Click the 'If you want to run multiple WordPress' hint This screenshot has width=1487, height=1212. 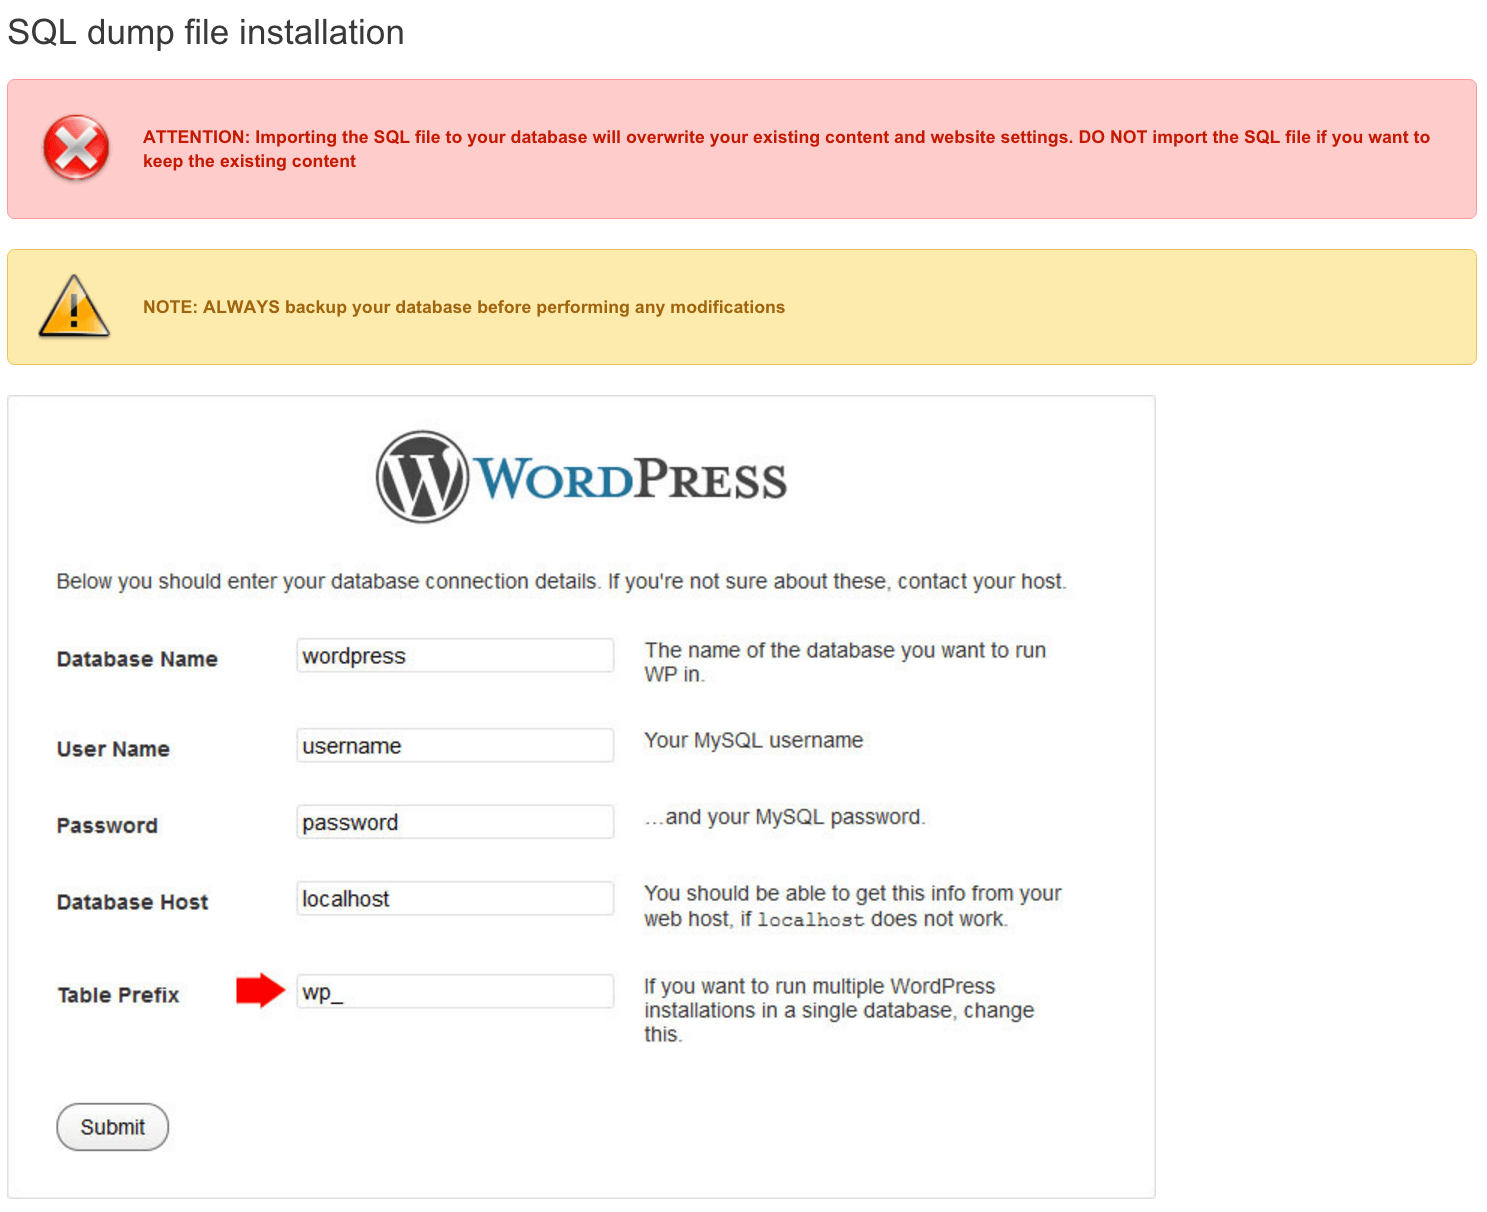click(x=839, y=1010)
